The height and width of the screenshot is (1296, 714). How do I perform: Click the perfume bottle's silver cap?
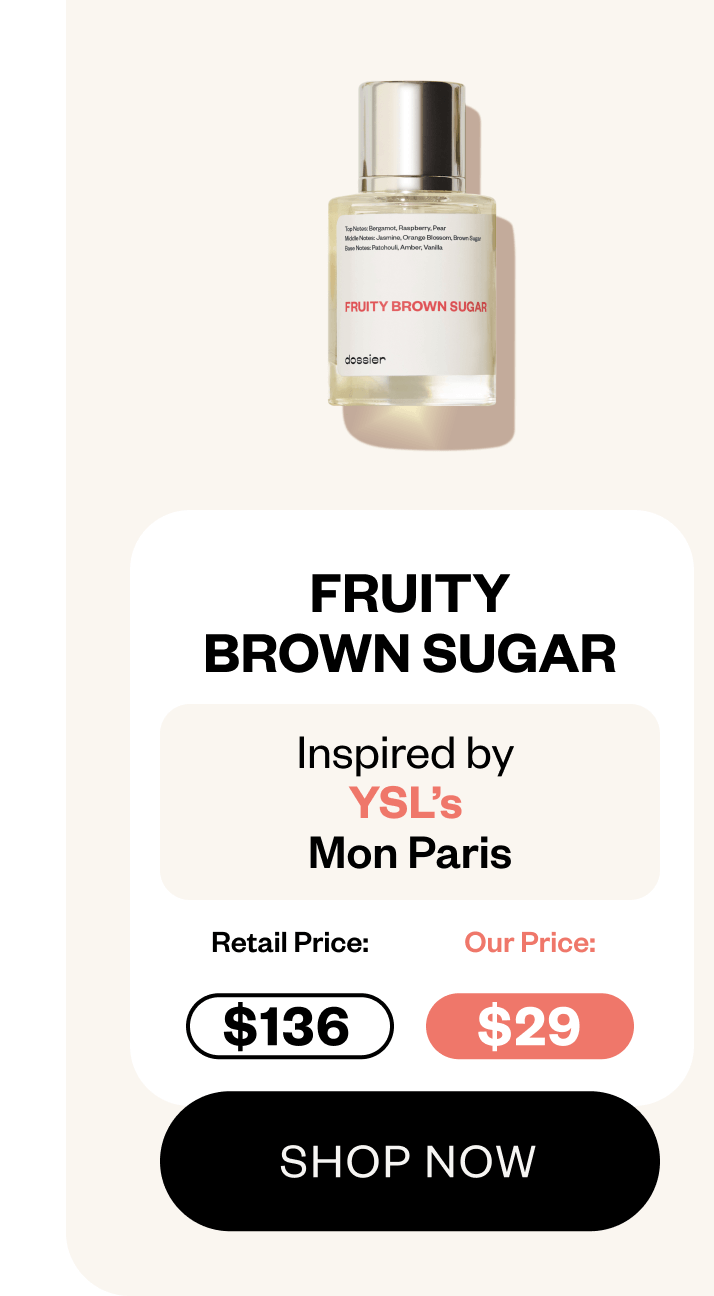click(411, 130)
